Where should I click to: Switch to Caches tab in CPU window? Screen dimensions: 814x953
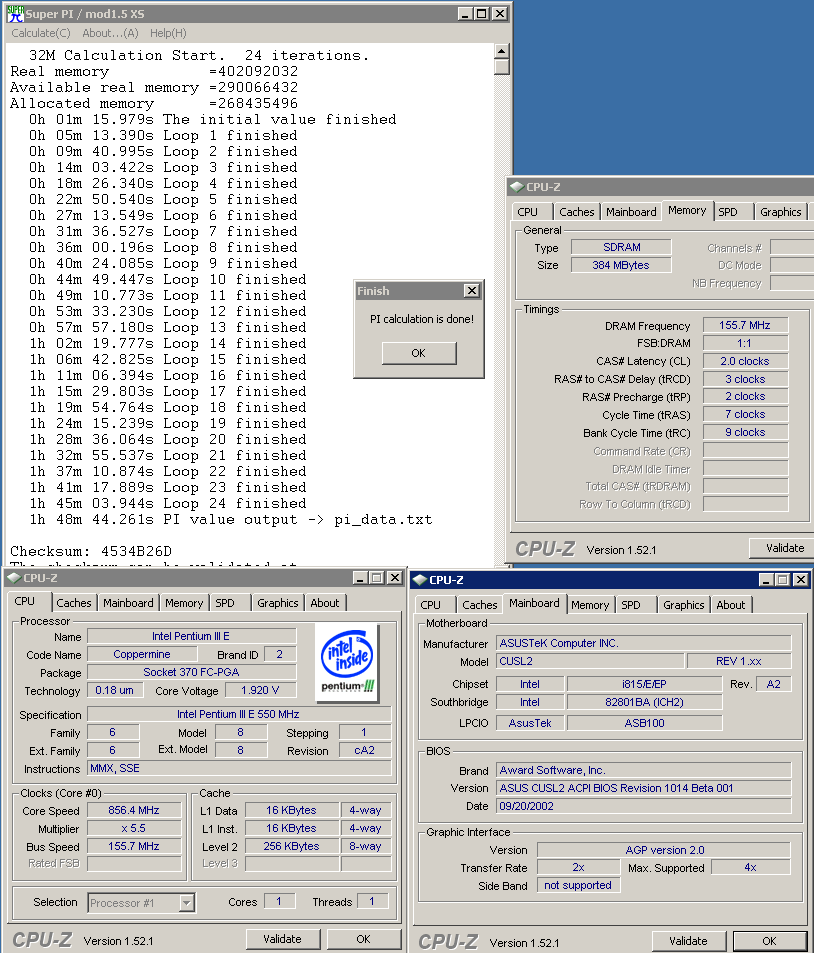click(x=73, y=603)
